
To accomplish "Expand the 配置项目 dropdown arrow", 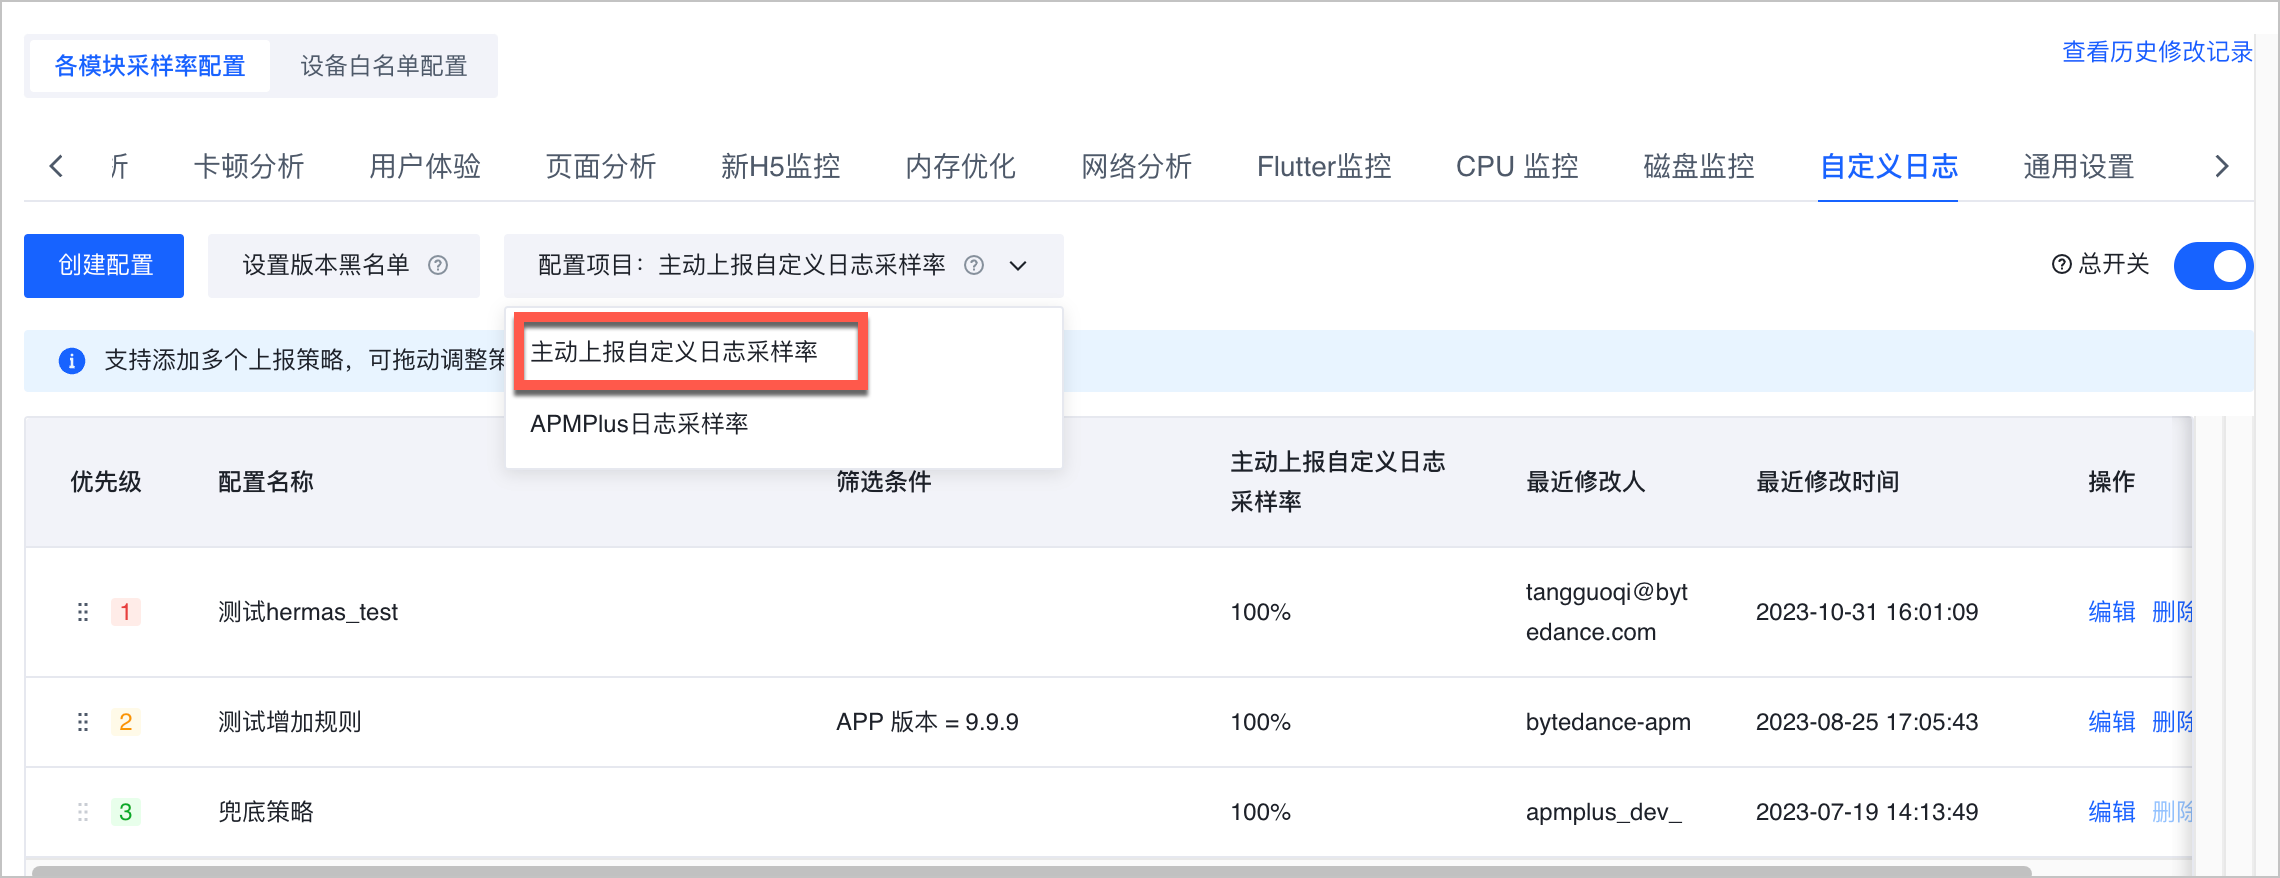I will point(1018,266).
